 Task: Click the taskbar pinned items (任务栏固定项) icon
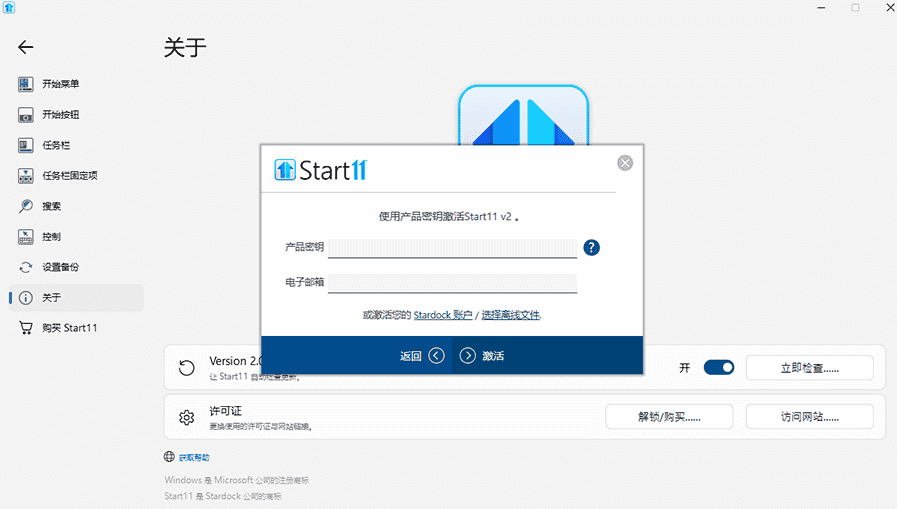[26, 176]
